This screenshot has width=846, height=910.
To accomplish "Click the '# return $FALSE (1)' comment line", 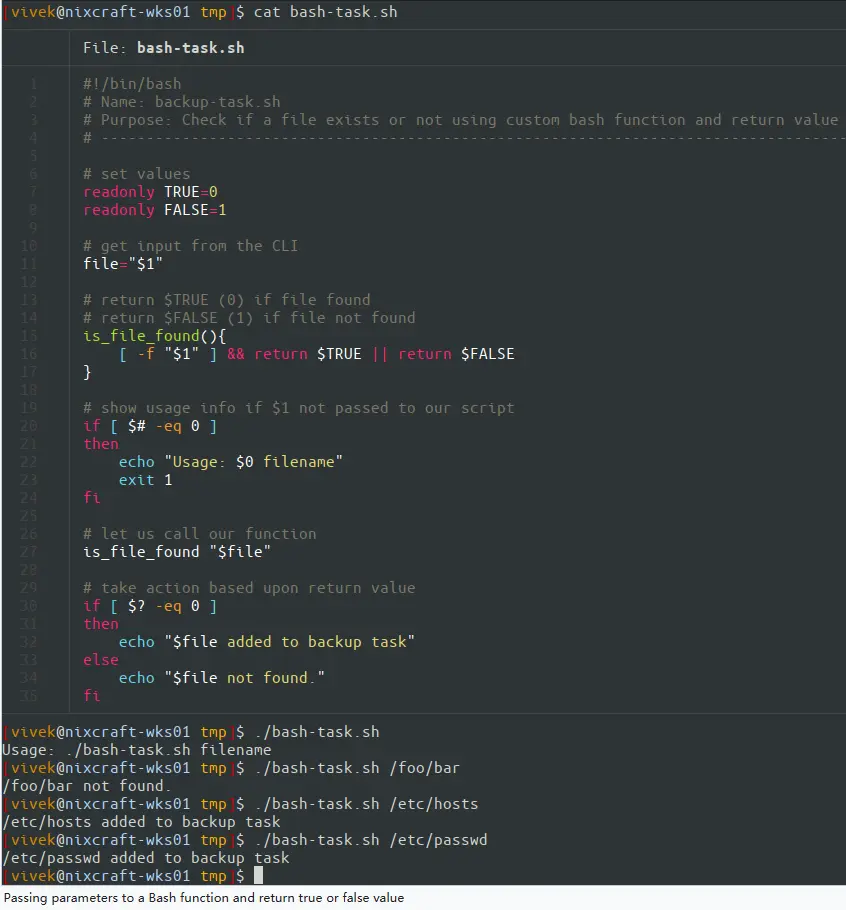I will coord(249,317).
